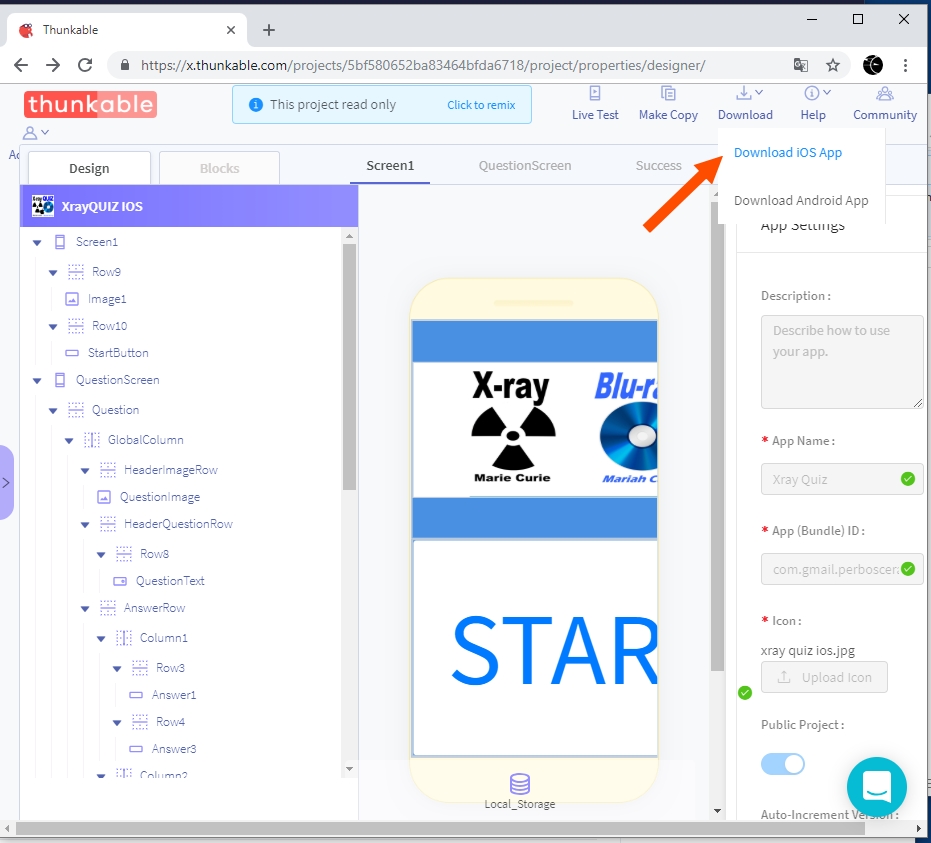931x843 pixels.
Task: Open a new browser tab
Action: 269,30
